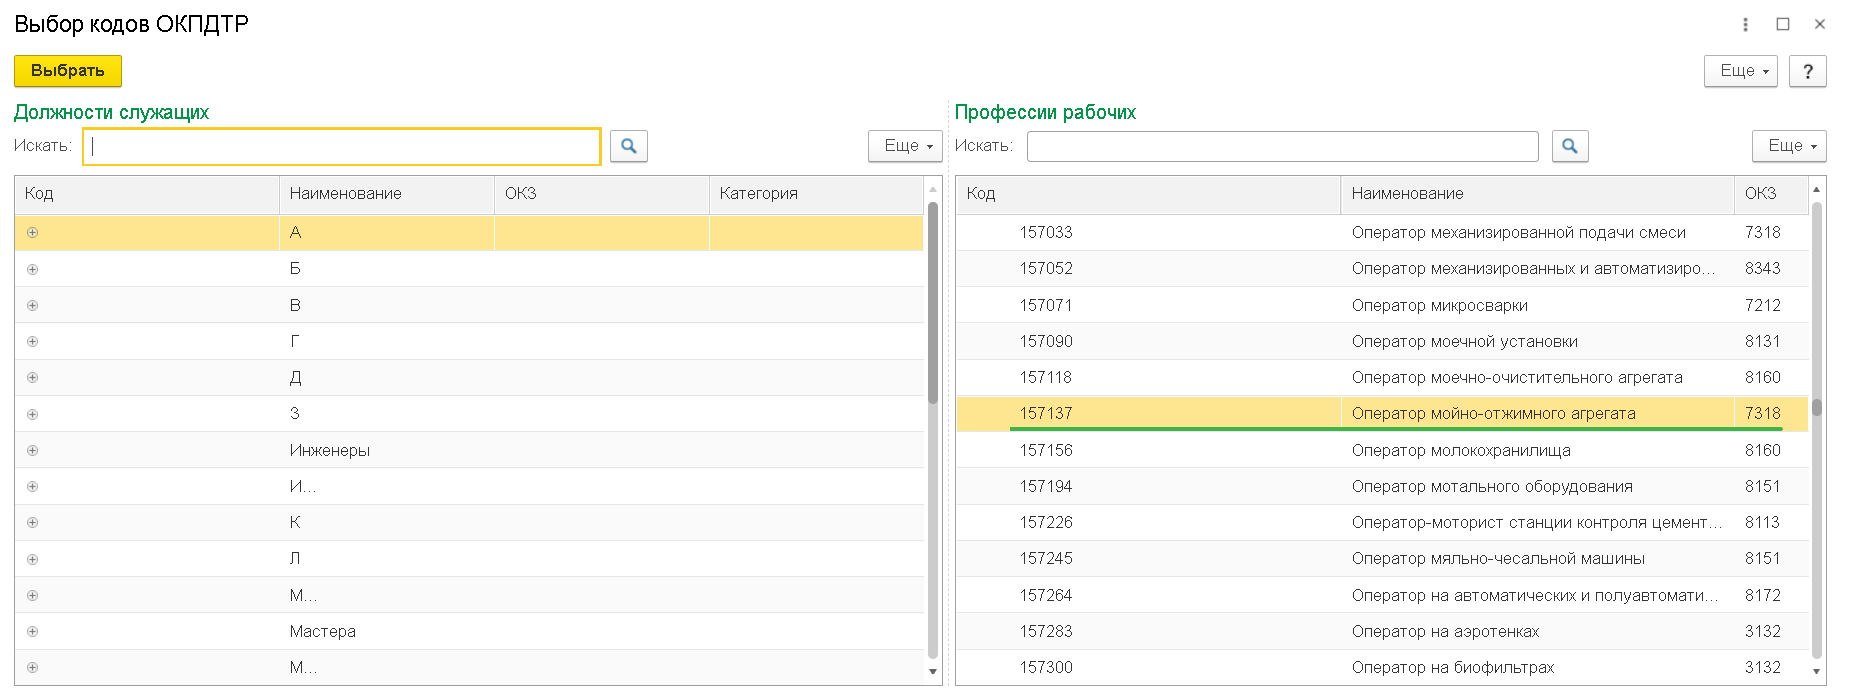Focus the Должности служащих search field
Image resolution: width=1849 pixels, height=697 pixels.
point(341,146)
